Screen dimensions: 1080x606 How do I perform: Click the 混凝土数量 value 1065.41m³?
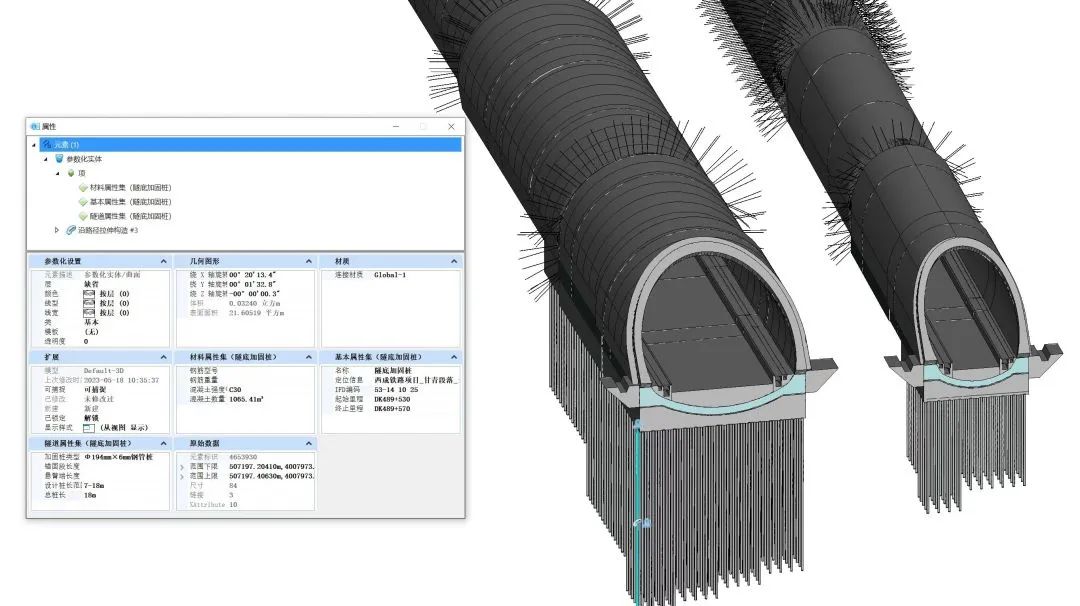(x=247, y=399)
